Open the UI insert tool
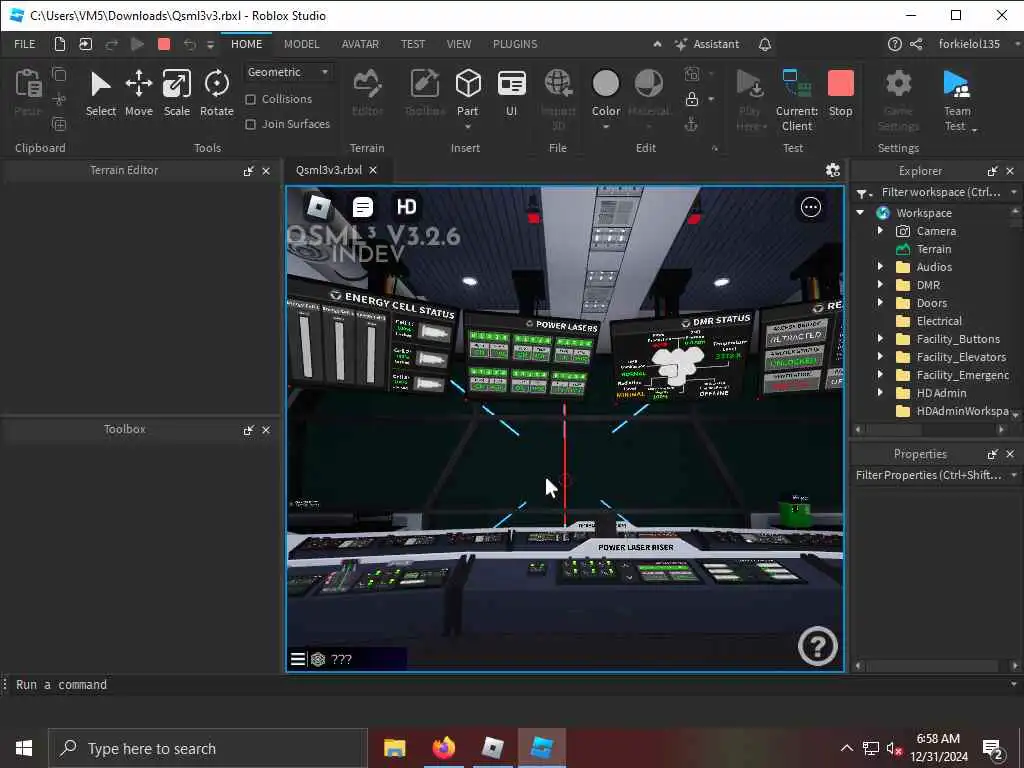The width and height of the screenshot is (1024, 768). point(511,94)
